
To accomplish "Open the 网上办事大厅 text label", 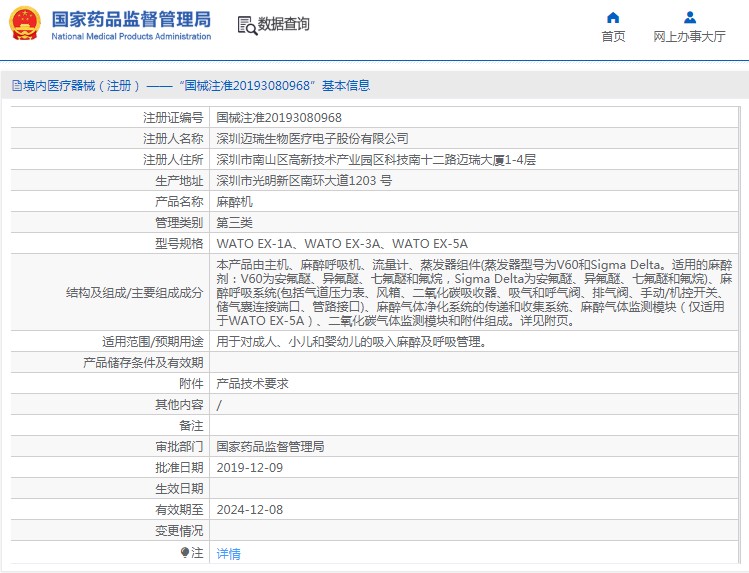I will coord(689,37).
